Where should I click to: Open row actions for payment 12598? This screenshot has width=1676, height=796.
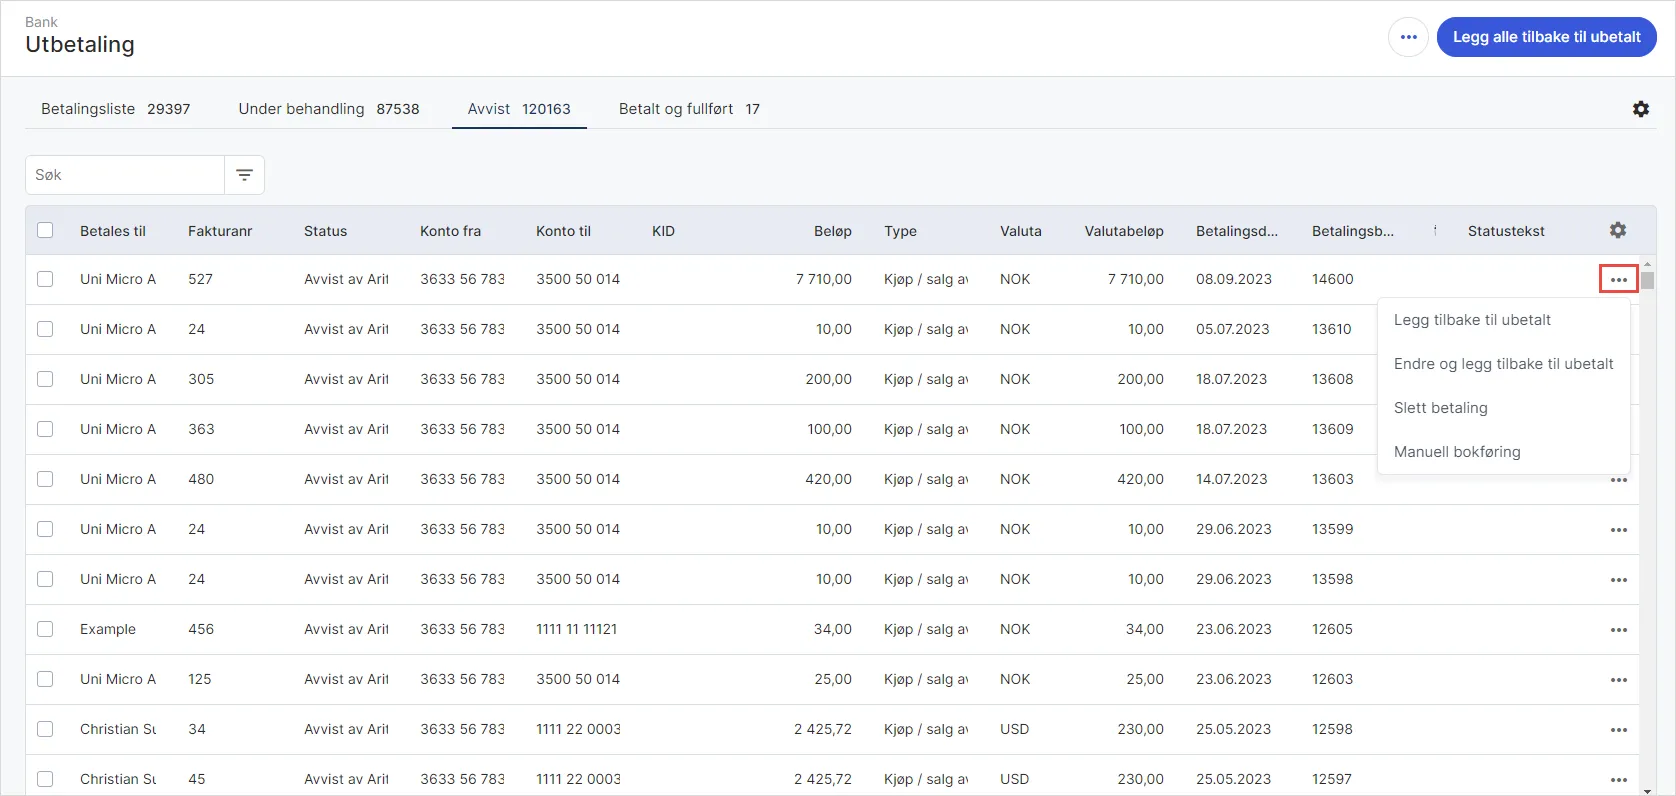coord(1618,730)
